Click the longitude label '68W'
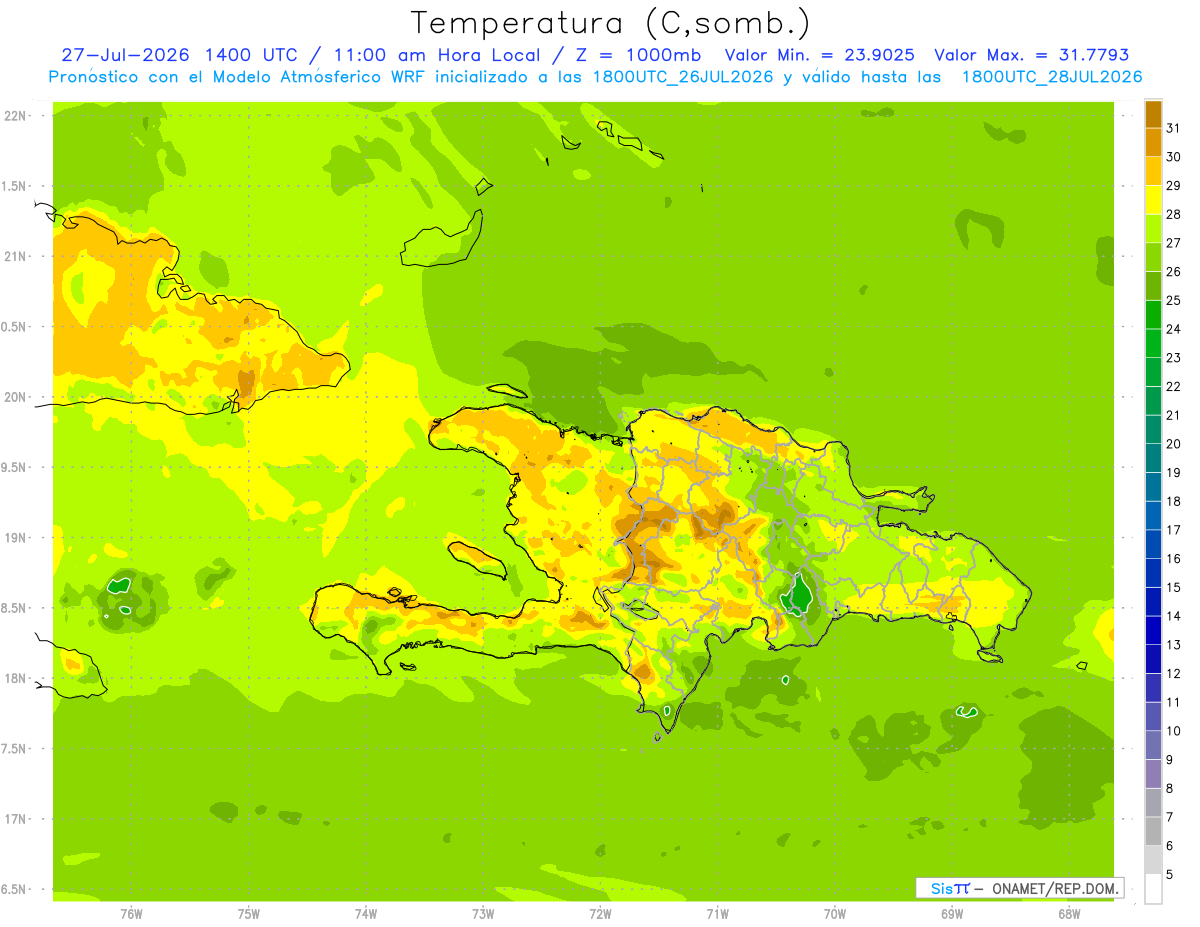The image size is (1200, 927). [1069, 915]
